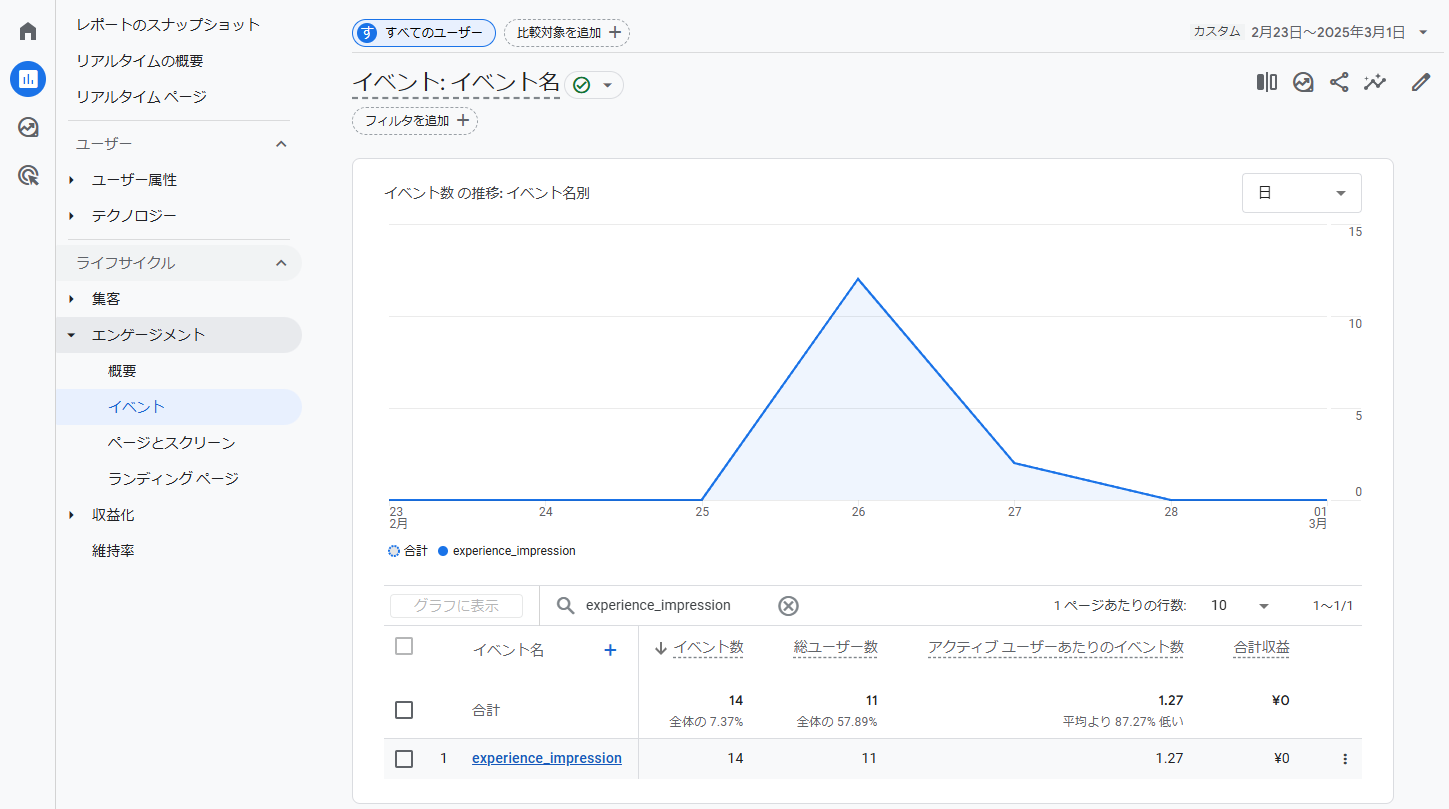Click the グラフに表示 button
1449x809 pixels.
click(456, 605)
